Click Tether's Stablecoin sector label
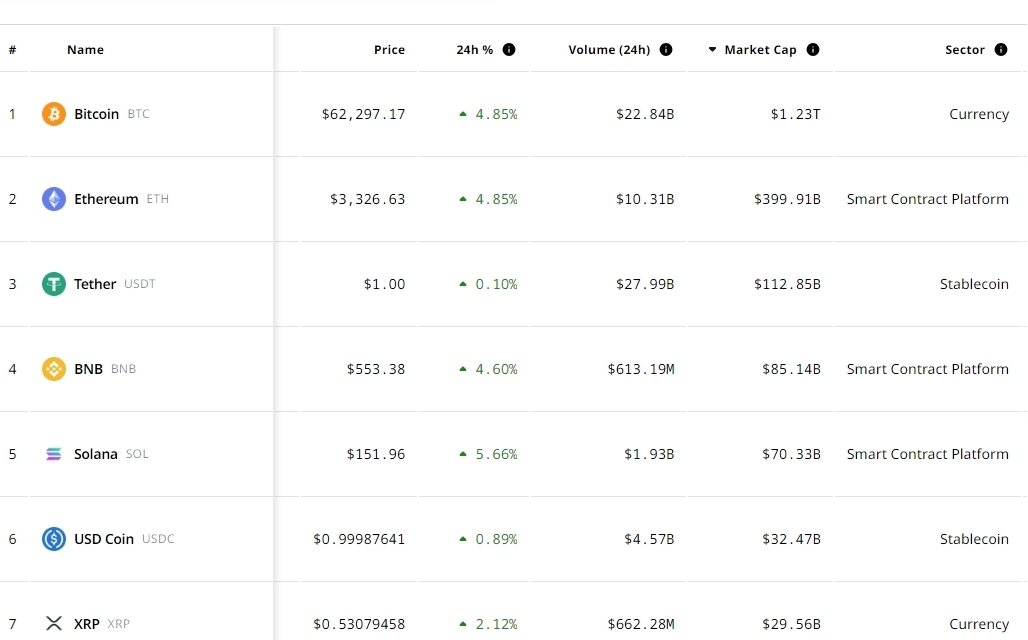Viewport: 1028px width, 640px height. click(974, 284)
